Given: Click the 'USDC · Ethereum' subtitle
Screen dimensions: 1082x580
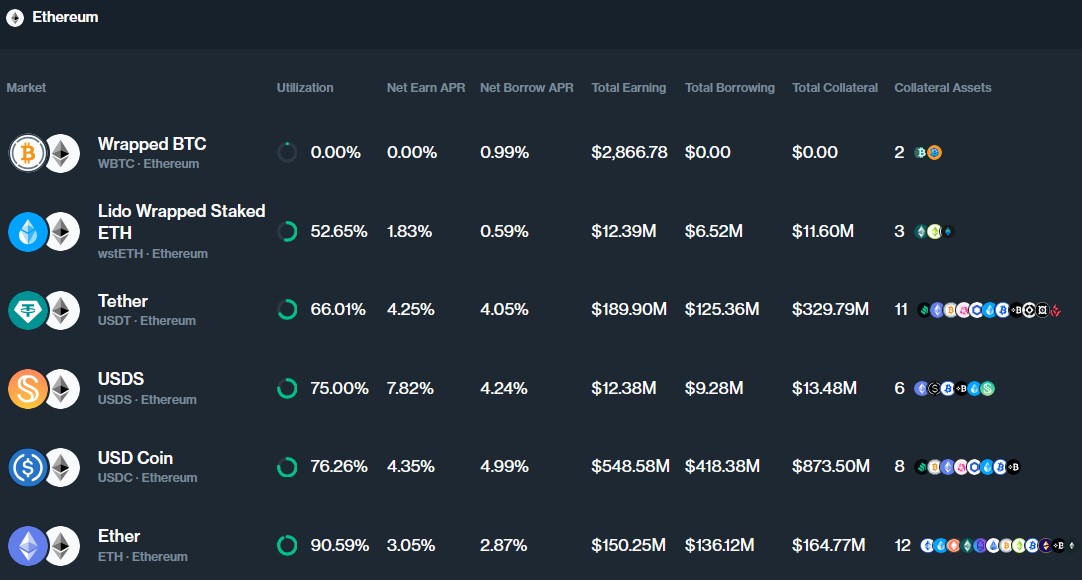Looking at the screenshot, I should click(x=148, y=478).
